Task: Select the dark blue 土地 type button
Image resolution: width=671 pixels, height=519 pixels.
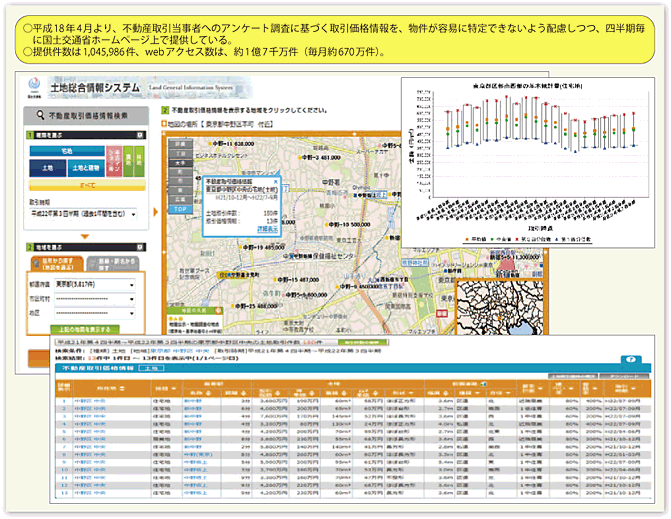Action: click(48, 168)
